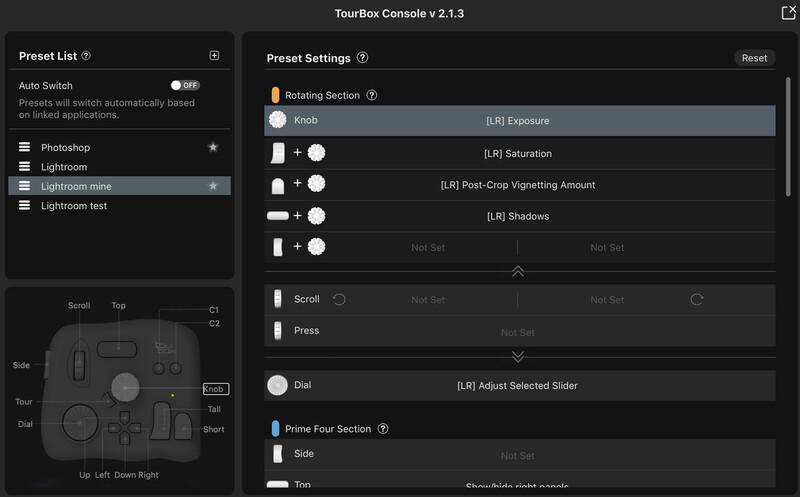Click counterclockwise rotation icon in Scroll row
Viewport: 800px width, 497px height.
click(339, 299)
